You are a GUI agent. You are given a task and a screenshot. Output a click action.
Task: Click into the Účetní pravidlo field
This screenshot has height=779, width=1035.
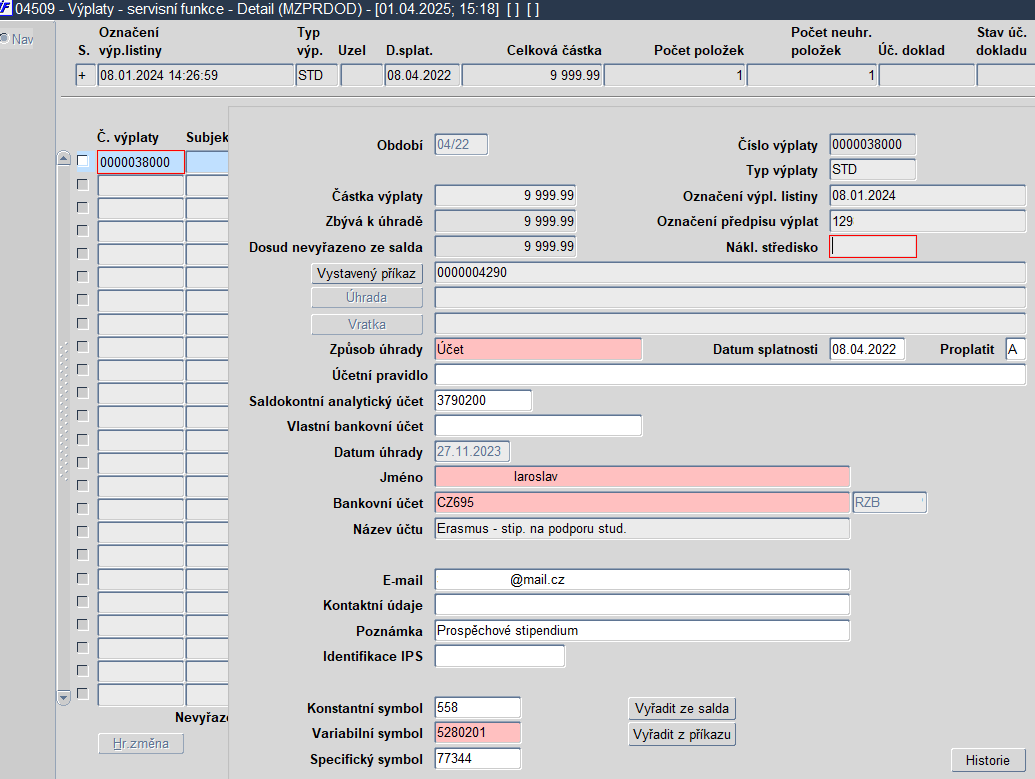click(730, 375)
